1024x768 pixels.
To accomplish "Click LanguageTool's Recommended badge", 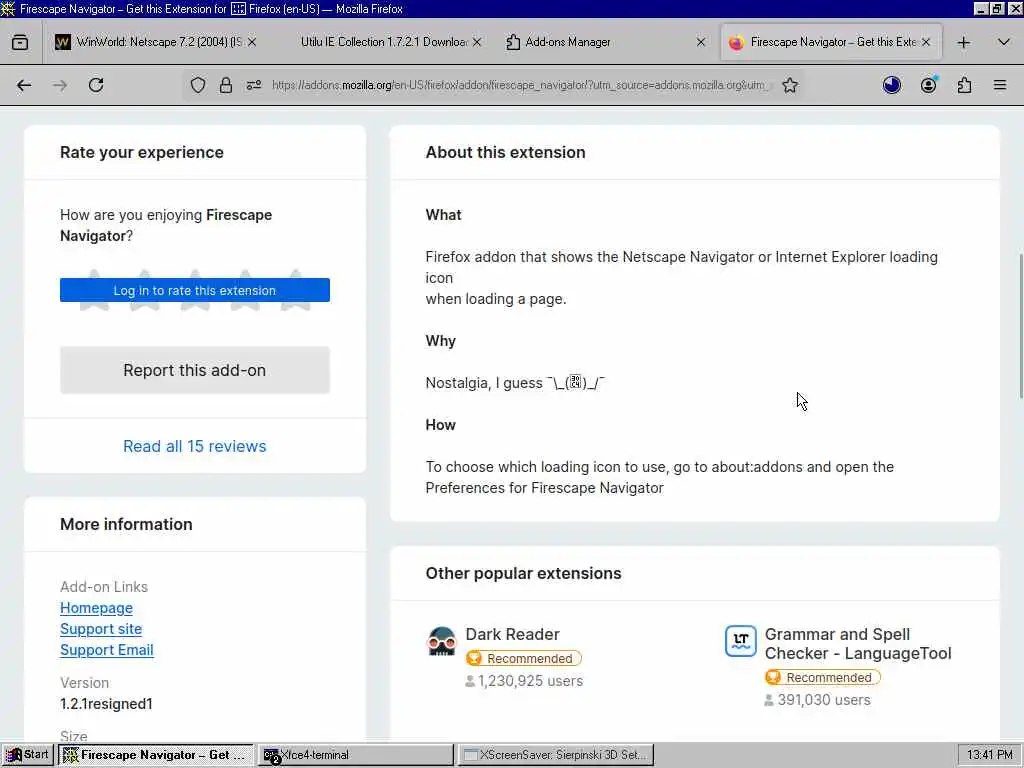I will [823, 677].
